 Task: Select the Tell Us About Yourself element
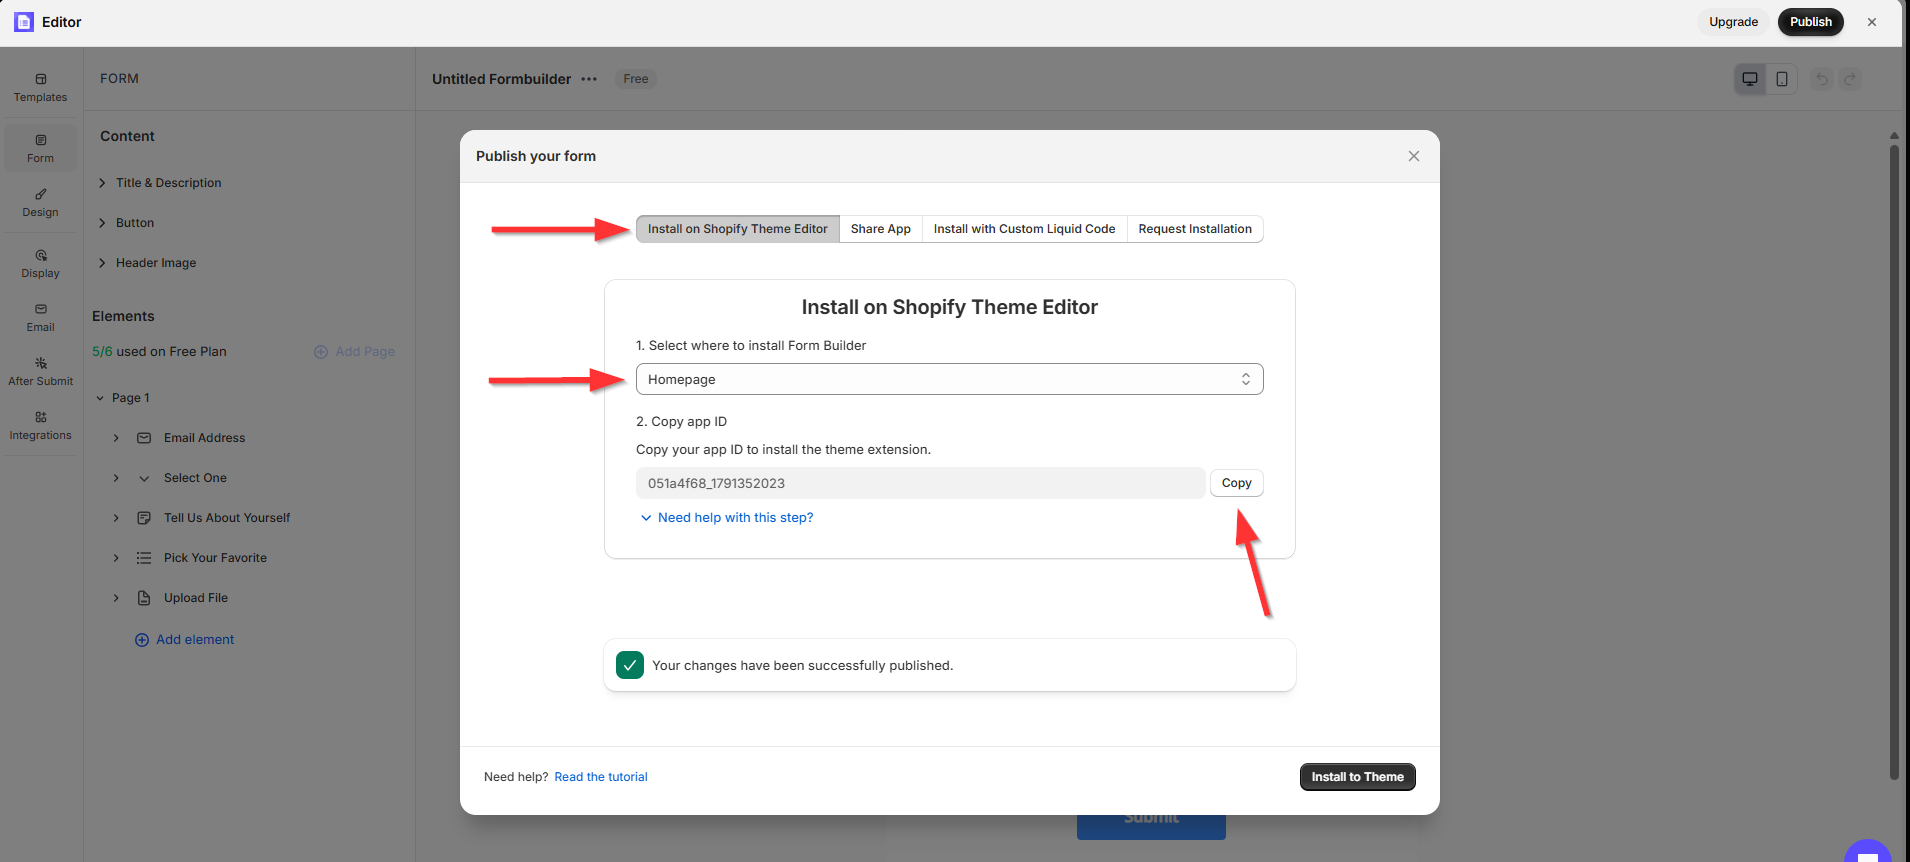coord(227,518)
